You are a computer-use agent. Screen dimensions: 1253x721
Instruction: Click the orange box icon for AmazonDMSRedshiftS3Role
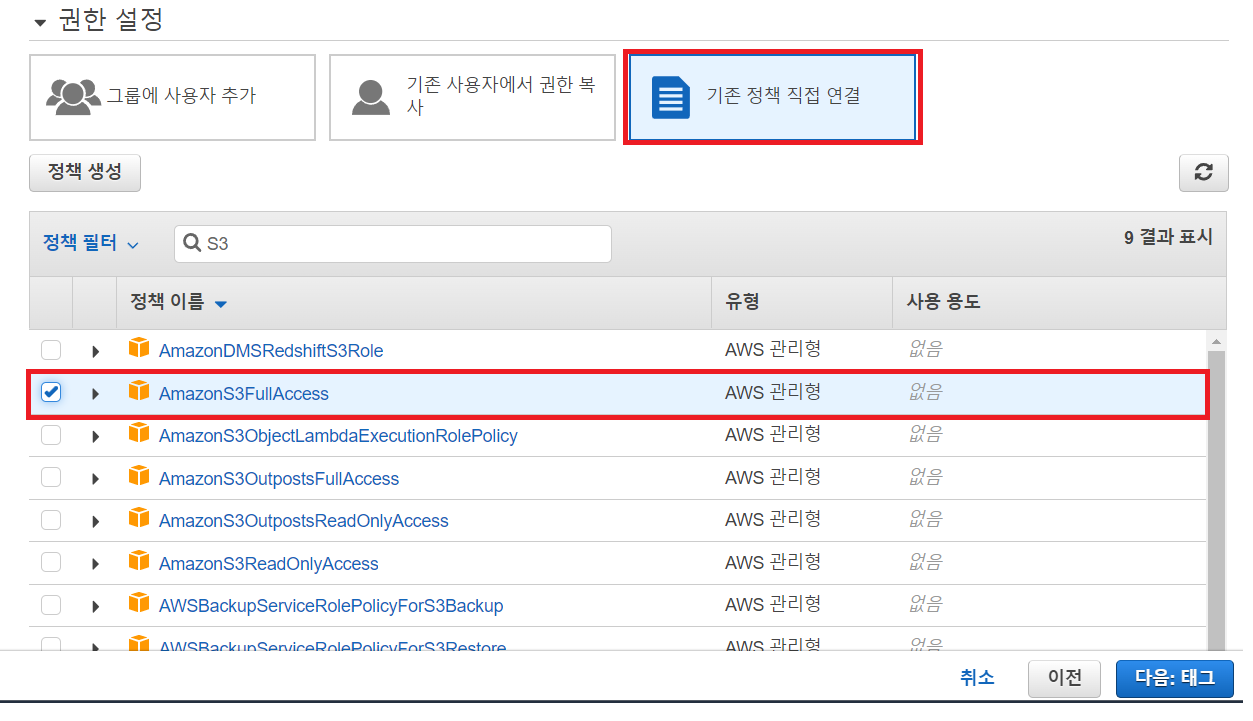coord(138,349)
